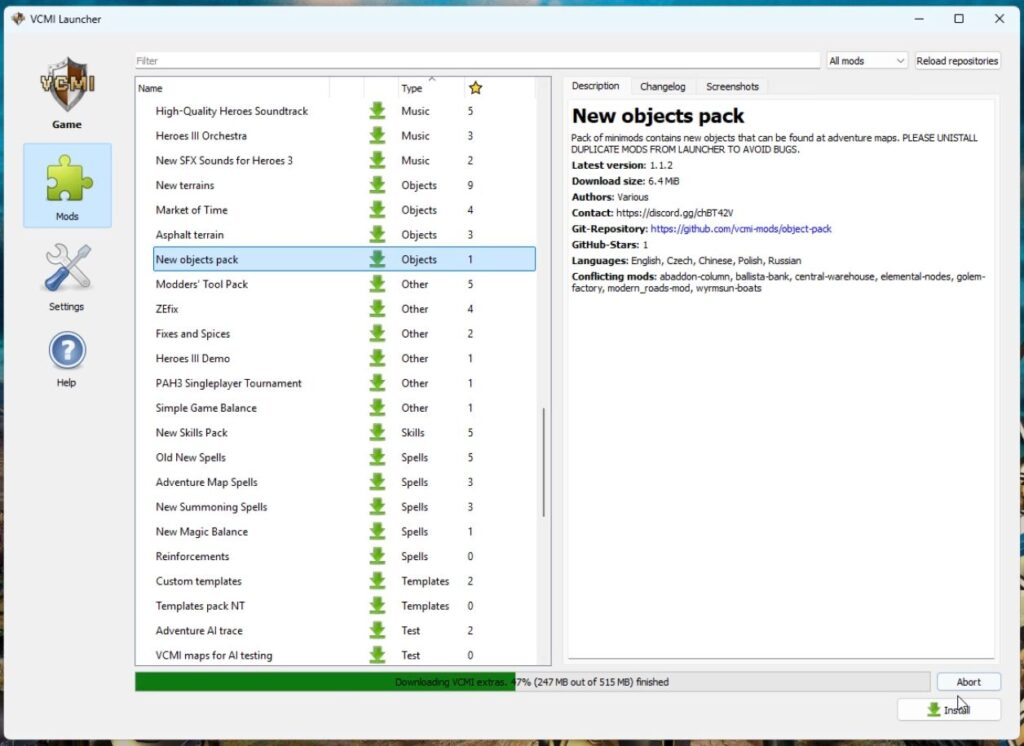The width and height of the screenshot is (1024, 746).
Task: Open the Help question-mark icon
Action: coord(67,351)
